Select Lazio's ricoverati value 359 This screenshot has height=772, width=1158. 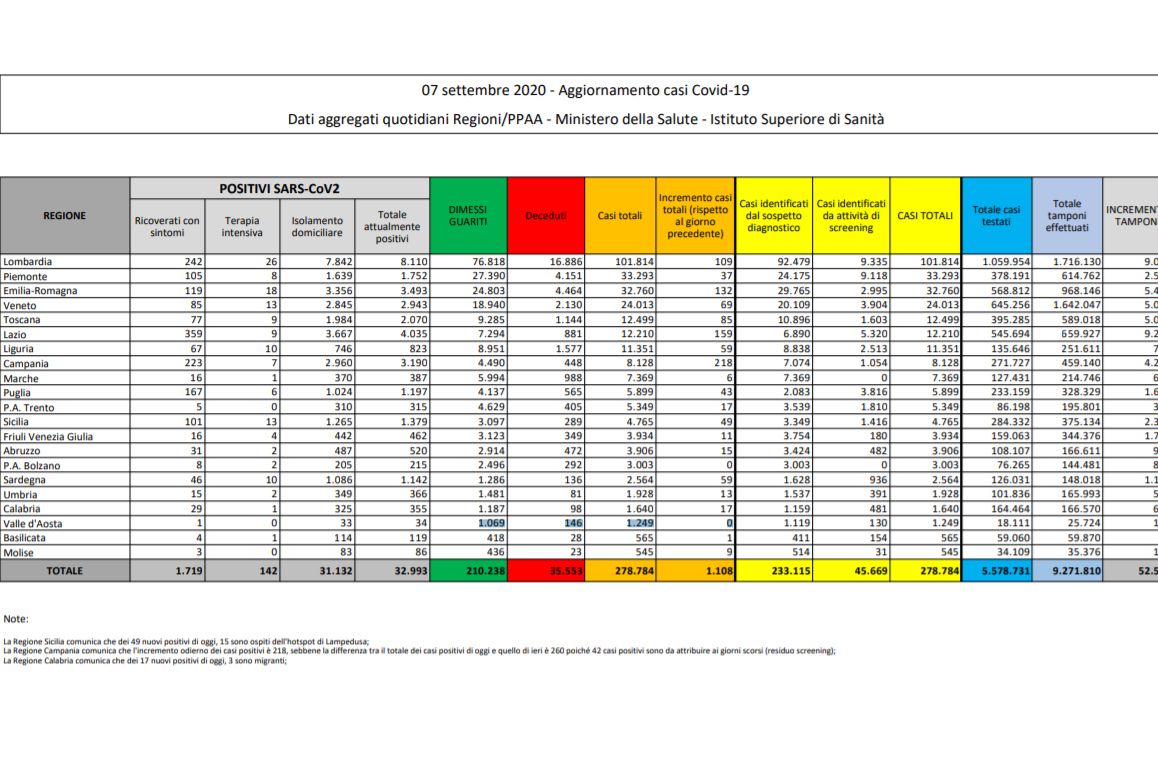click(x=193, y=334)
